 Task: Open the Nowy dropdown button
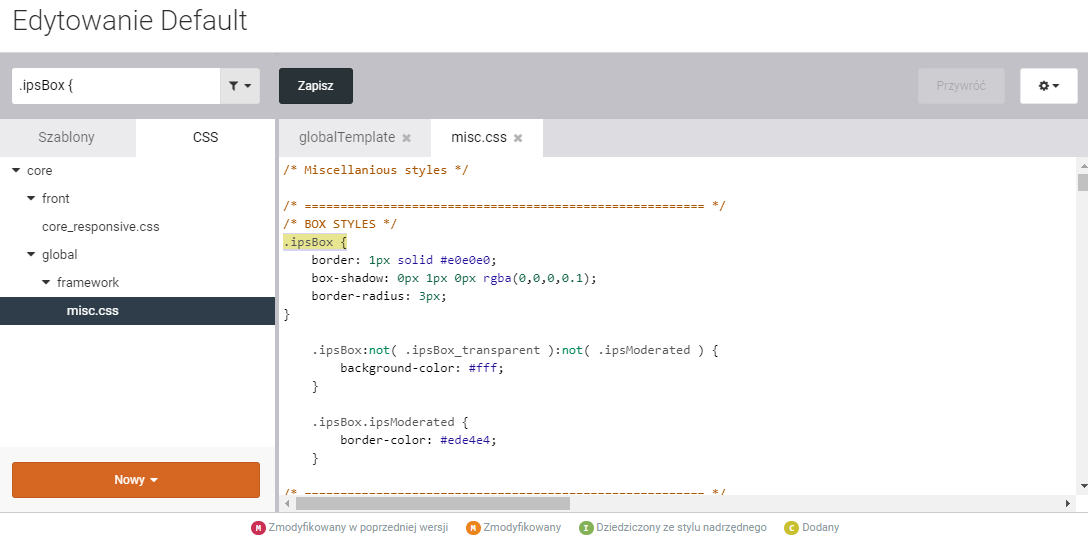coord(136,480)
